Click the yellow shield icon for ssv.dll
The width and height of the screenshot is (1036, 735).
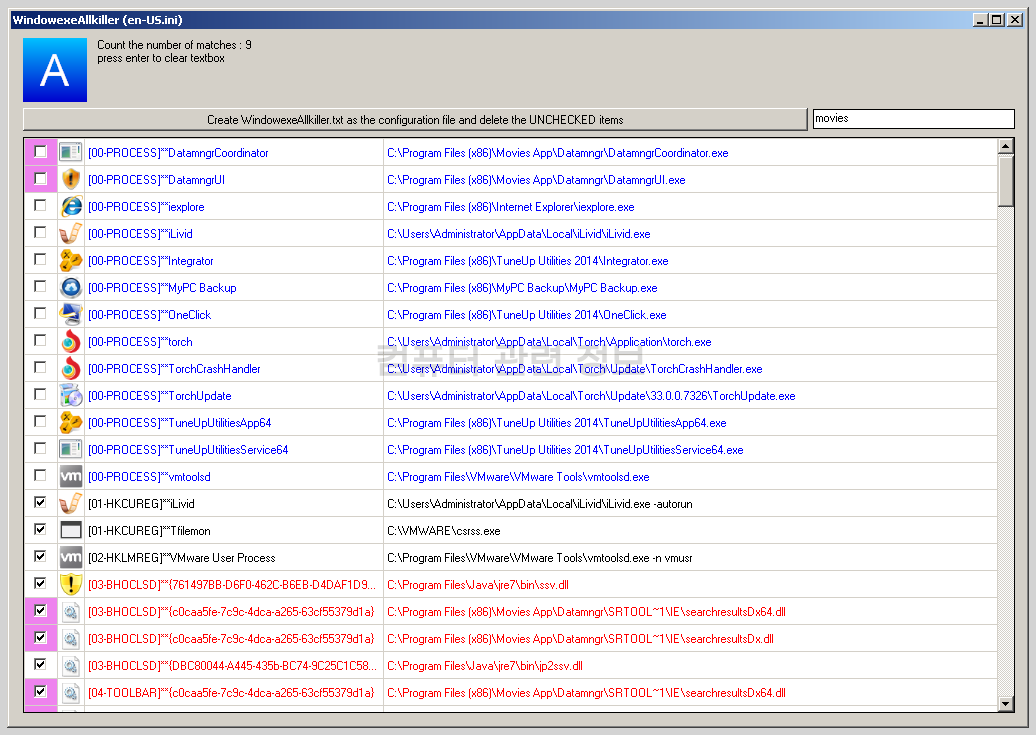click(x=71, y=585)
